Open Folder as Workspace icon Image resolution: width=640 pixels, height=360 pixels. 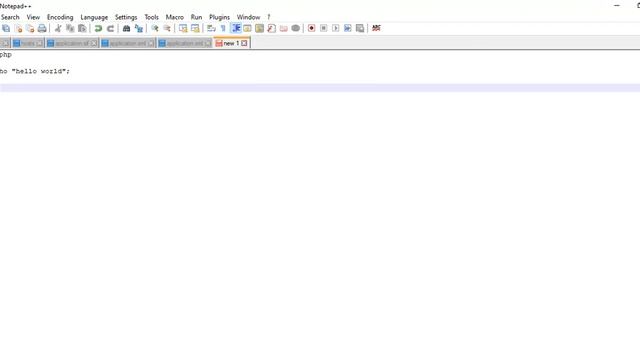click(x=284, y=28)
